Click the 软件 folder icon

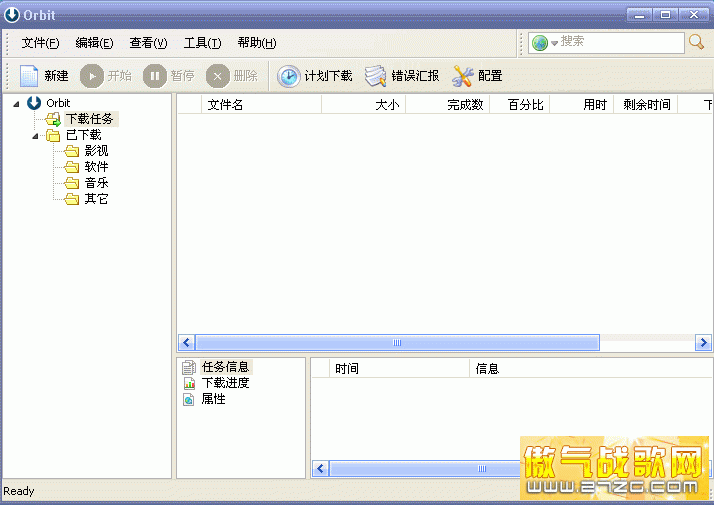click(x=71, y=167)
